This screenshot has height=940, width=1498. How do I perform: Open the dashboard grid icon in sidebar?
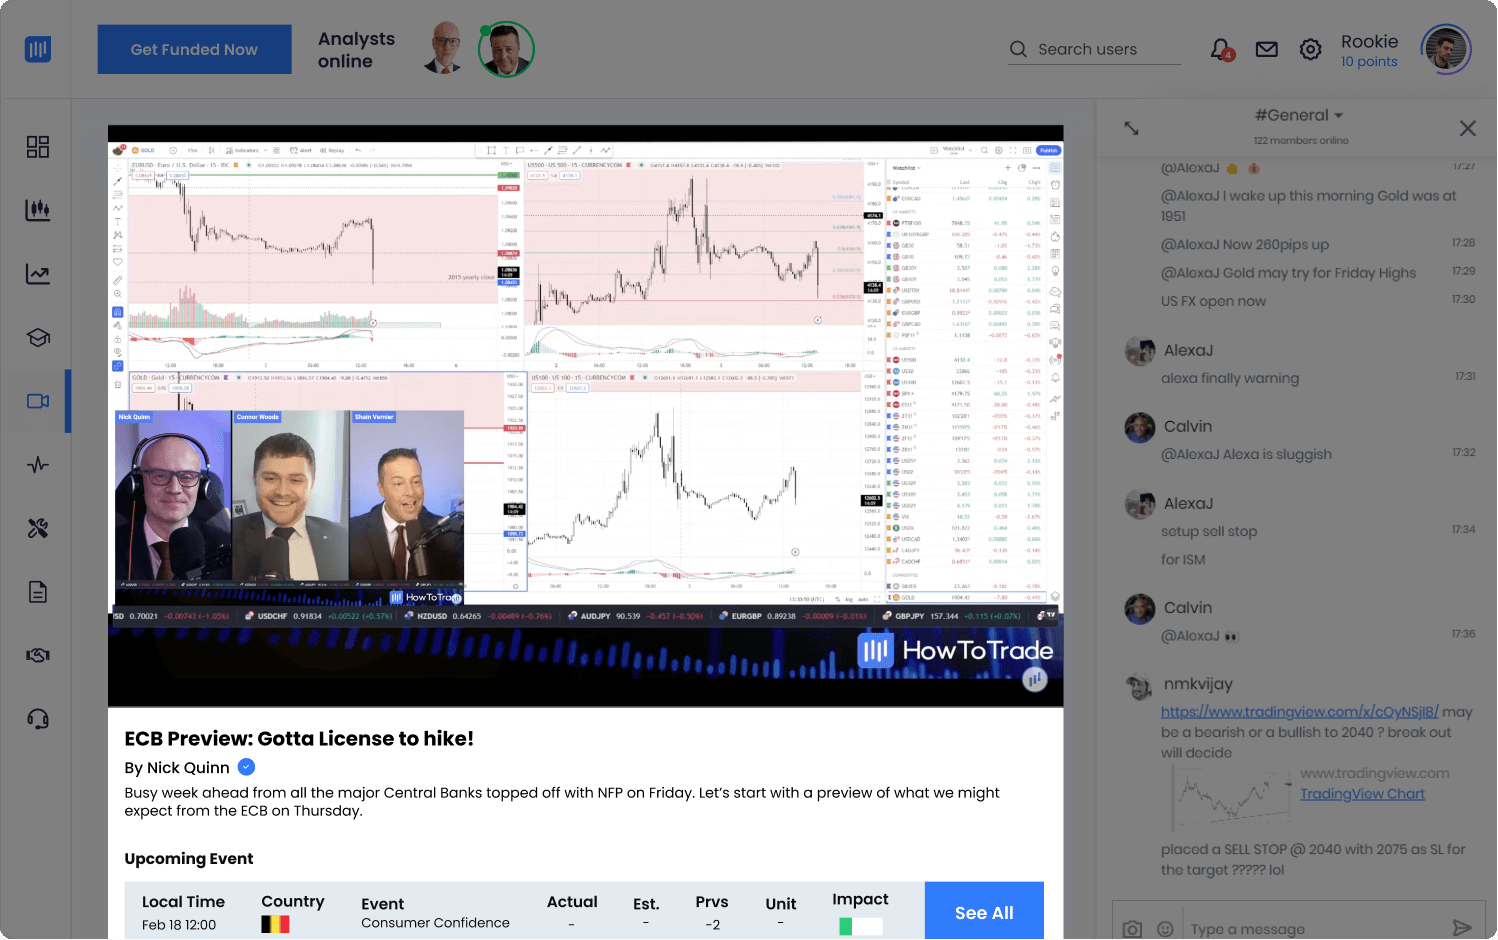pyautogui.click(x=38, y=147)
